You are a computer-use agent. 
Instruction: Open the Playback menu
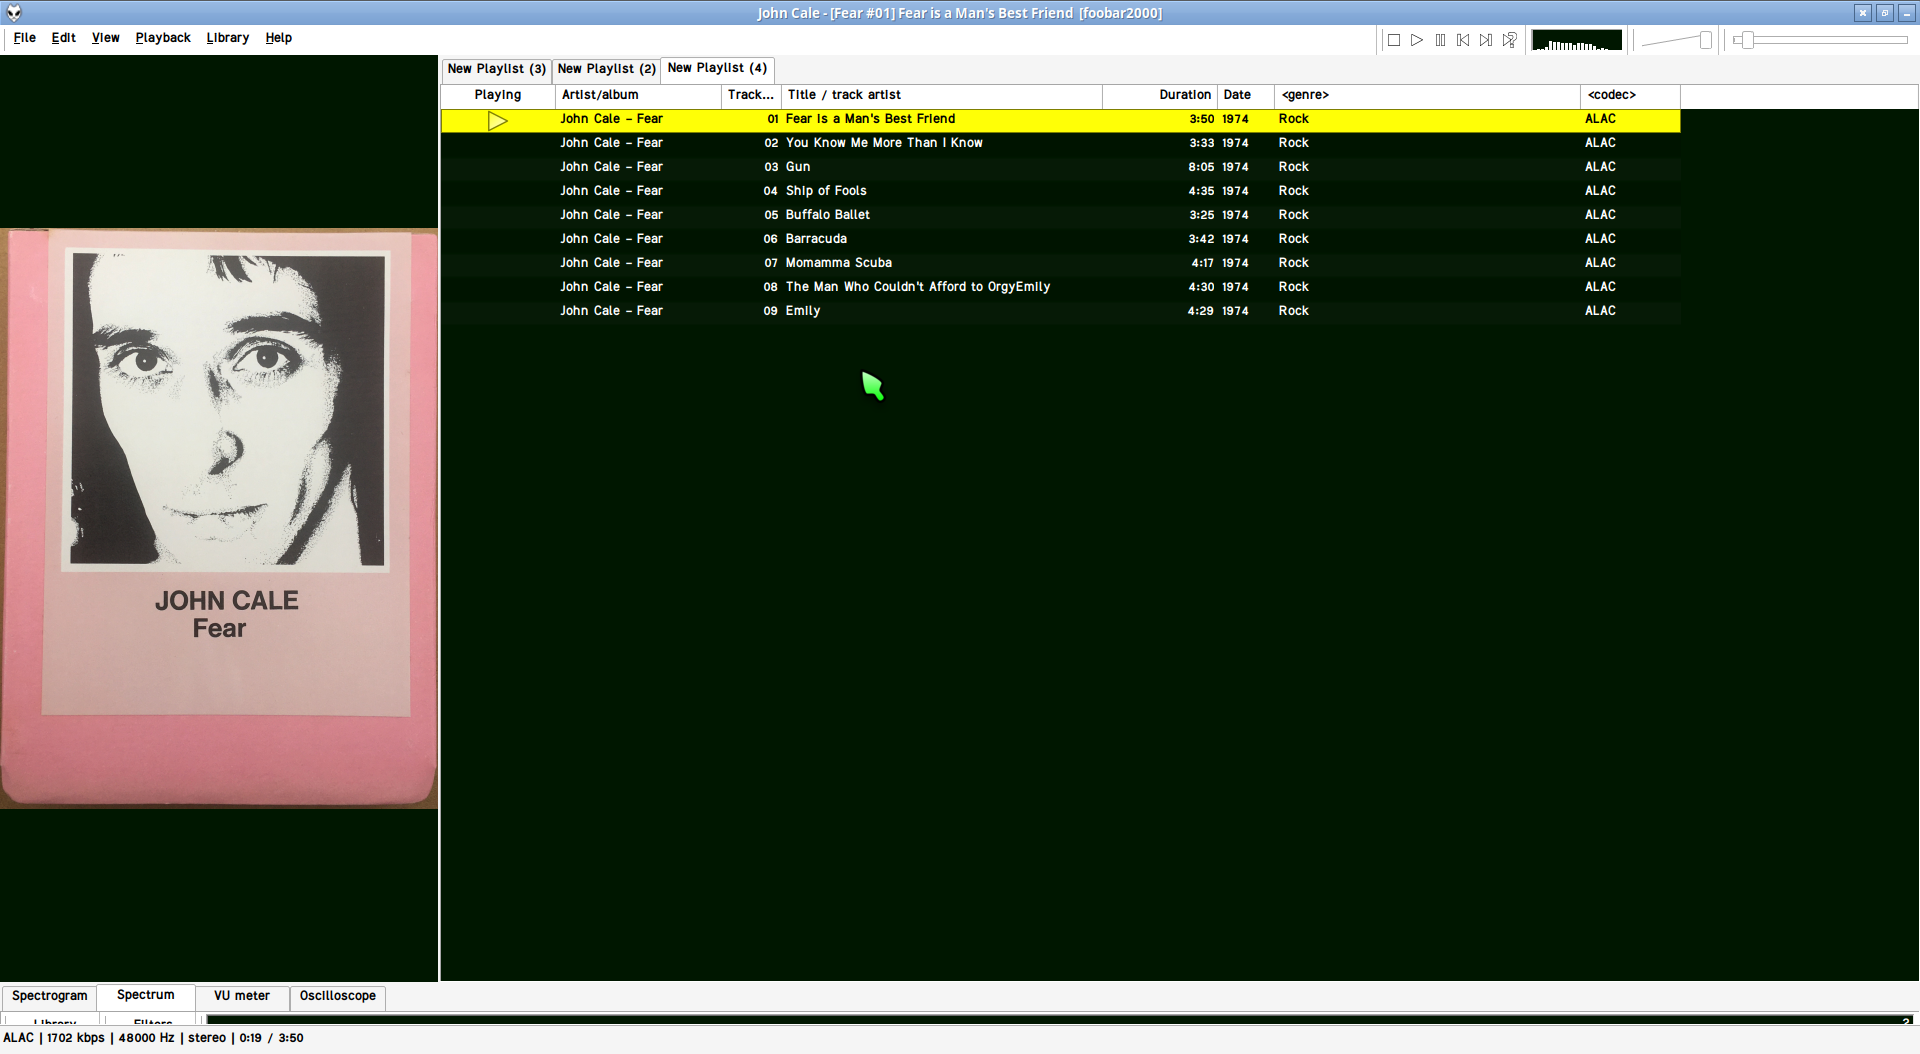(x=163, y=38)
